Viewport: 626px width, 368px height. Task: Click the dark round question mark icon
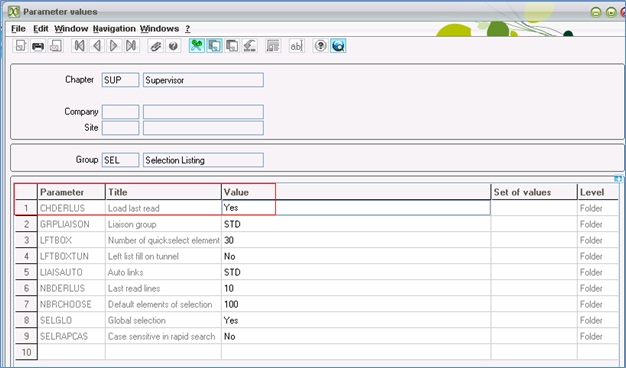click(x=173, y=46)
